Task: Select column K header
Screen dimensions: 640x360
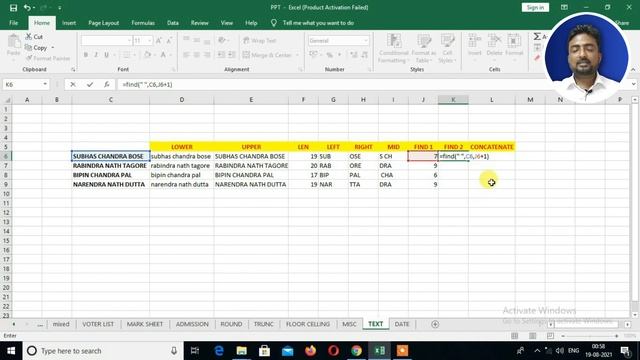Action: (453, 100)
